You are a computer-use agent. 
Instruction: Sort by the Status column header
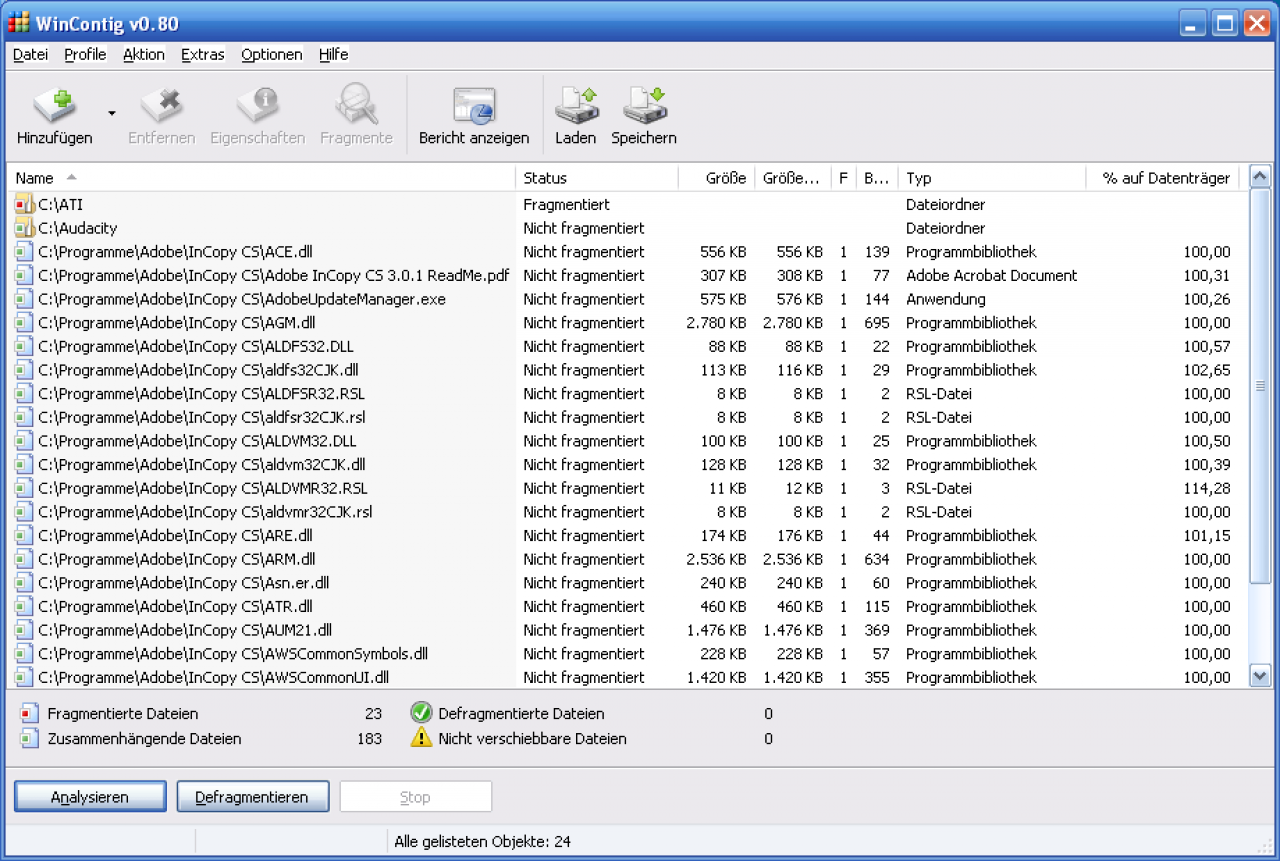click(x=597, y=178)
